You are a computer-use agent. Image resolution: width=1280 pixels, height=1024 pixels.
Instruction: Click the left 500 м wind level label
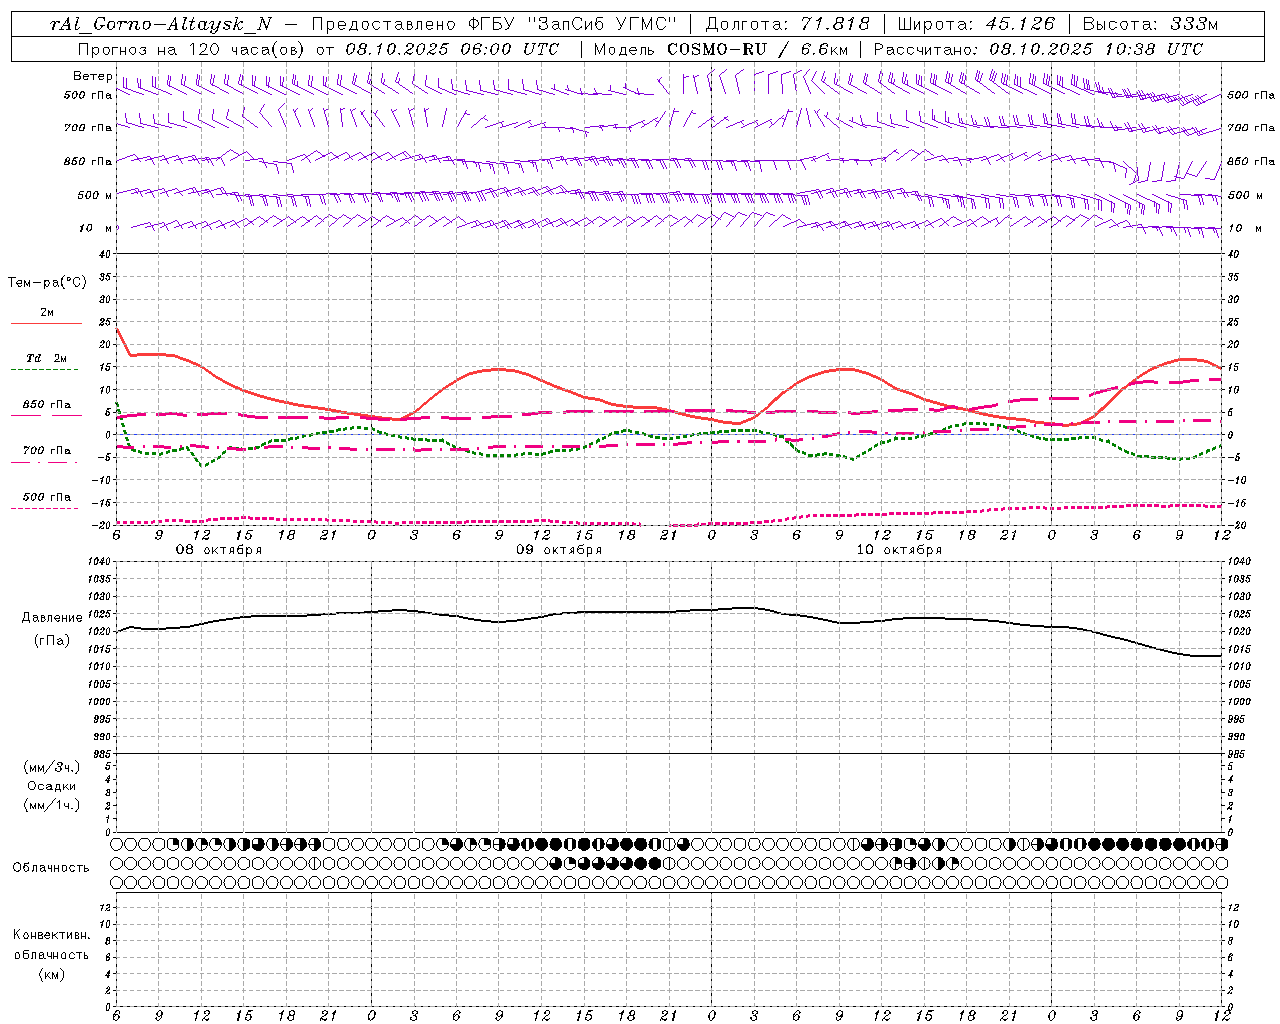(95, 195)
